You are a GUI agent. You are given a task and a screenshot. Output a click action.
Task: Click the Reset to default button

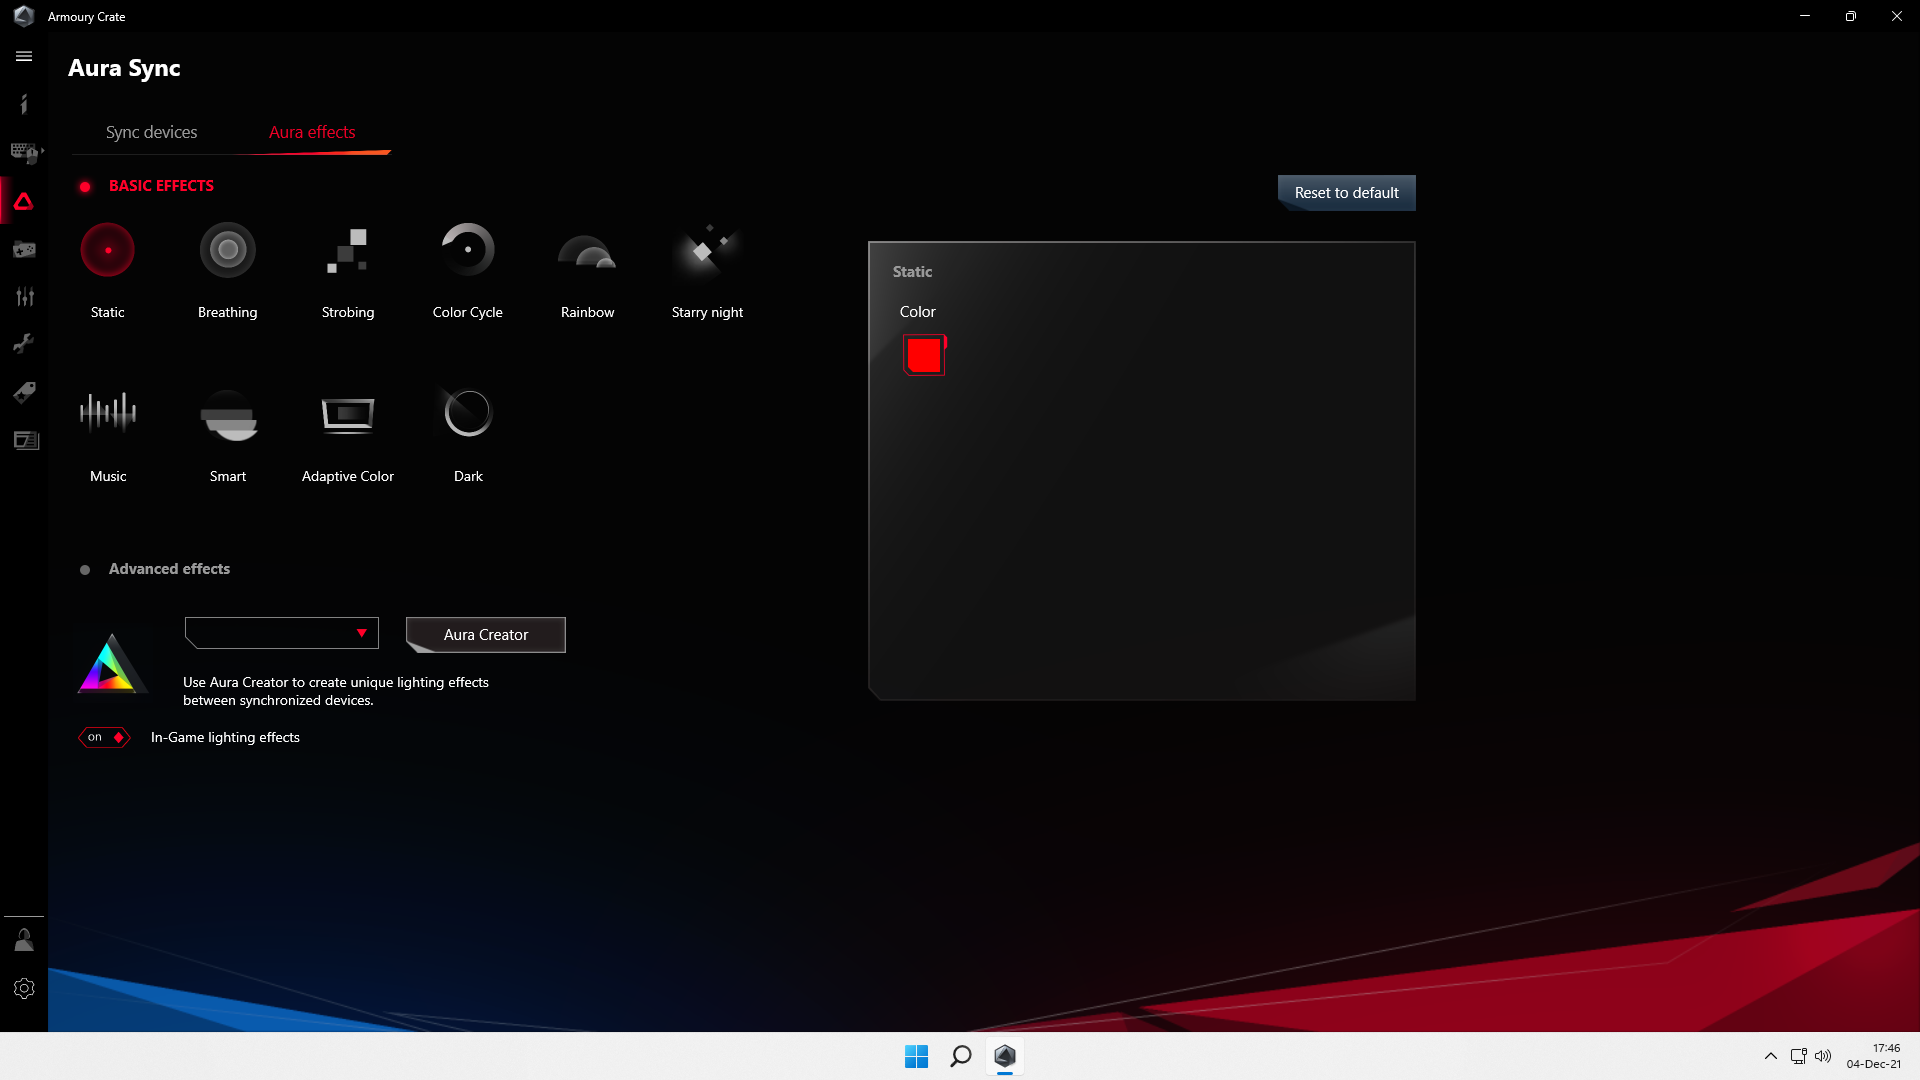point(1346,193)
